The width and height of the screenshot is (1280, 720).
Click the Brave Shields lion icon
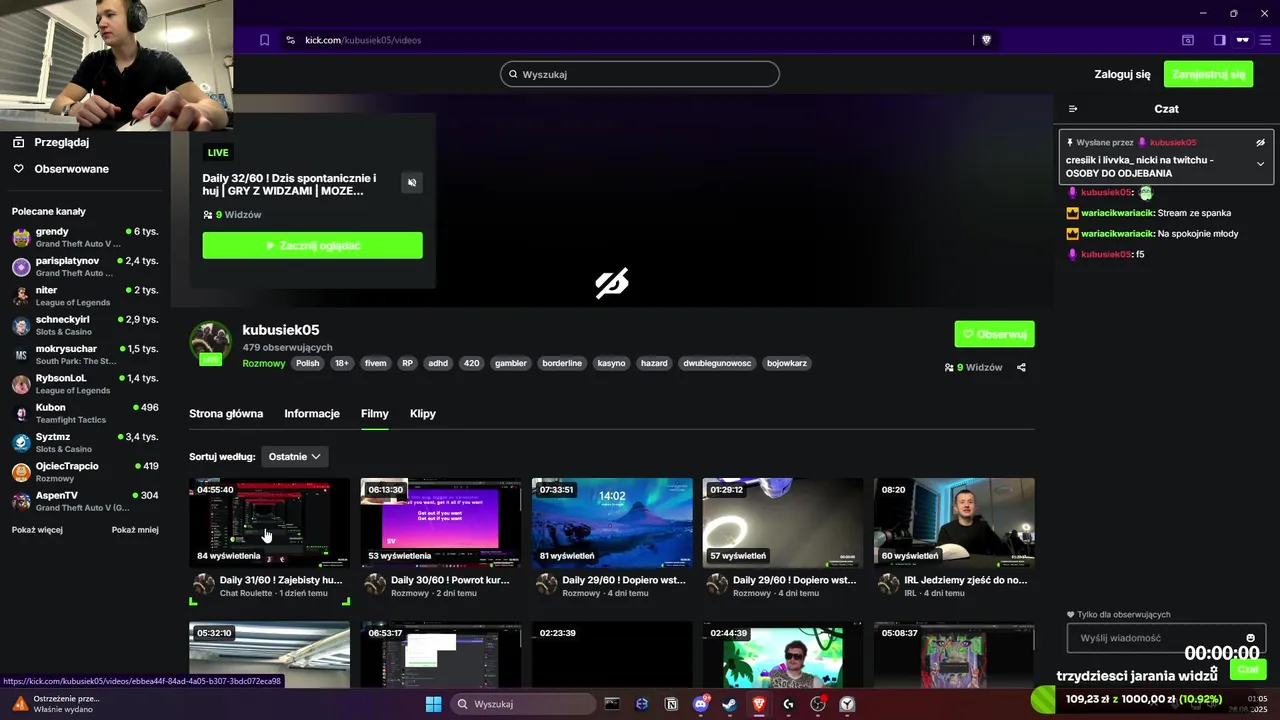986,40
